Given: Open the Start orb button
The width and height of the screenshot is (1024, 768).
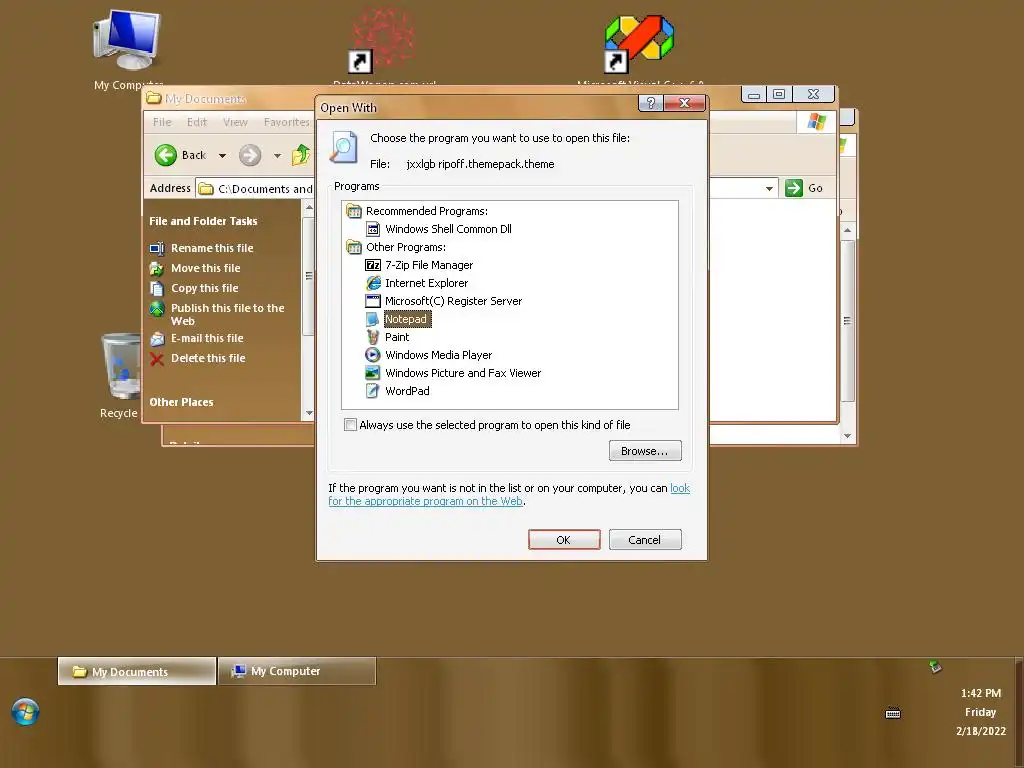Looking at the screenshot, I should (x=25, y=712).
